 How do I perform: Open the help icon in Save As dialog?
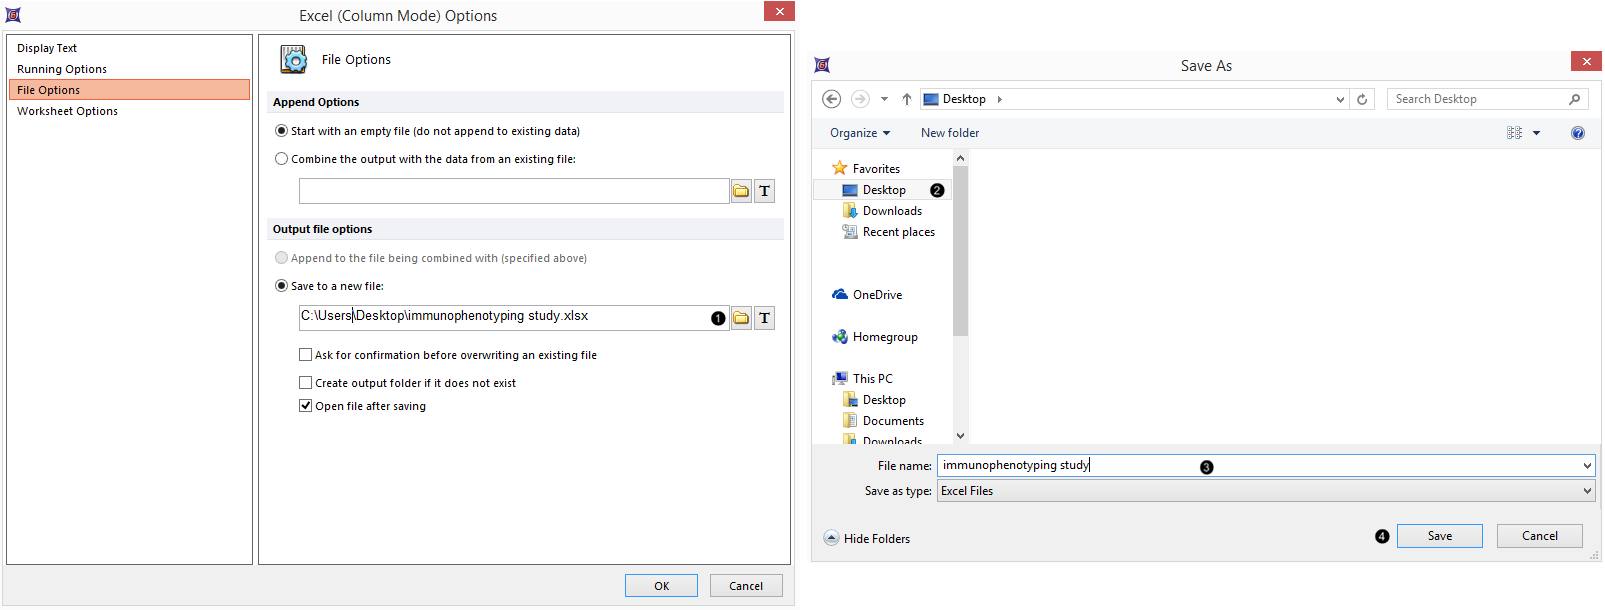pyautogui.click(x=1577, y=133)
